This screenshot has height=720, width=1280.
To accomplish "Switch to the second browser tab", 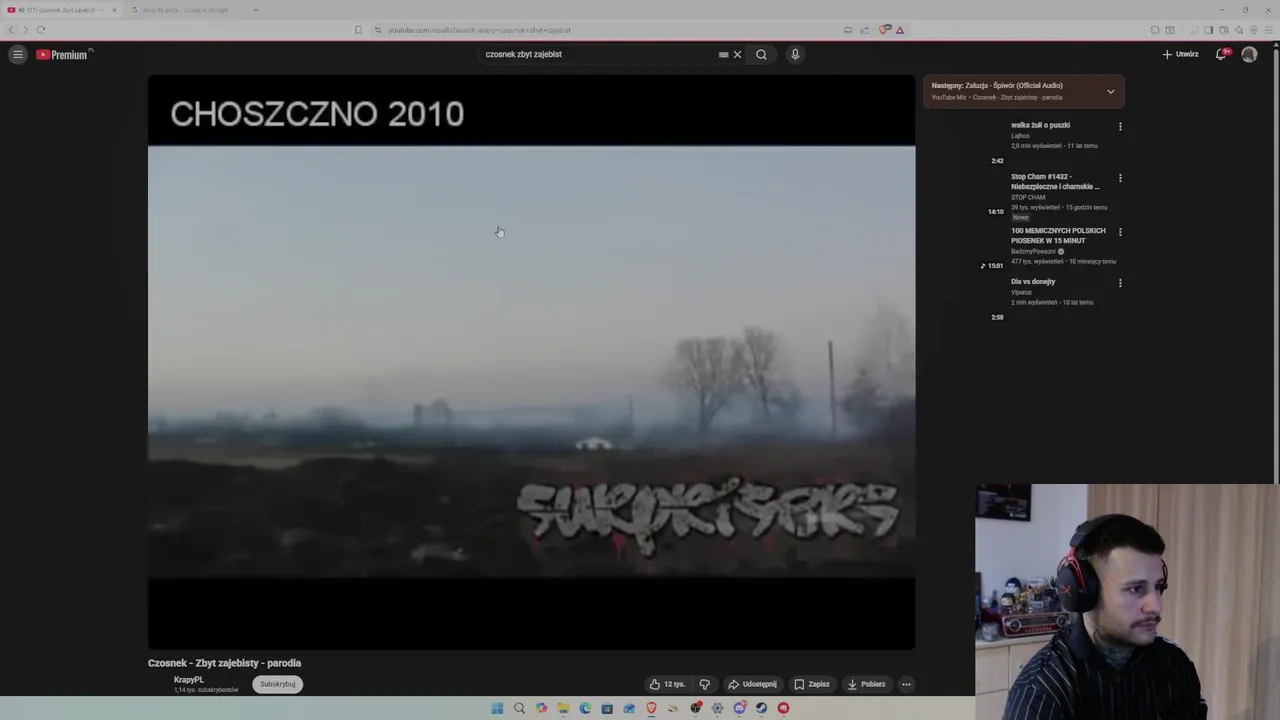I will click(185, 10).
